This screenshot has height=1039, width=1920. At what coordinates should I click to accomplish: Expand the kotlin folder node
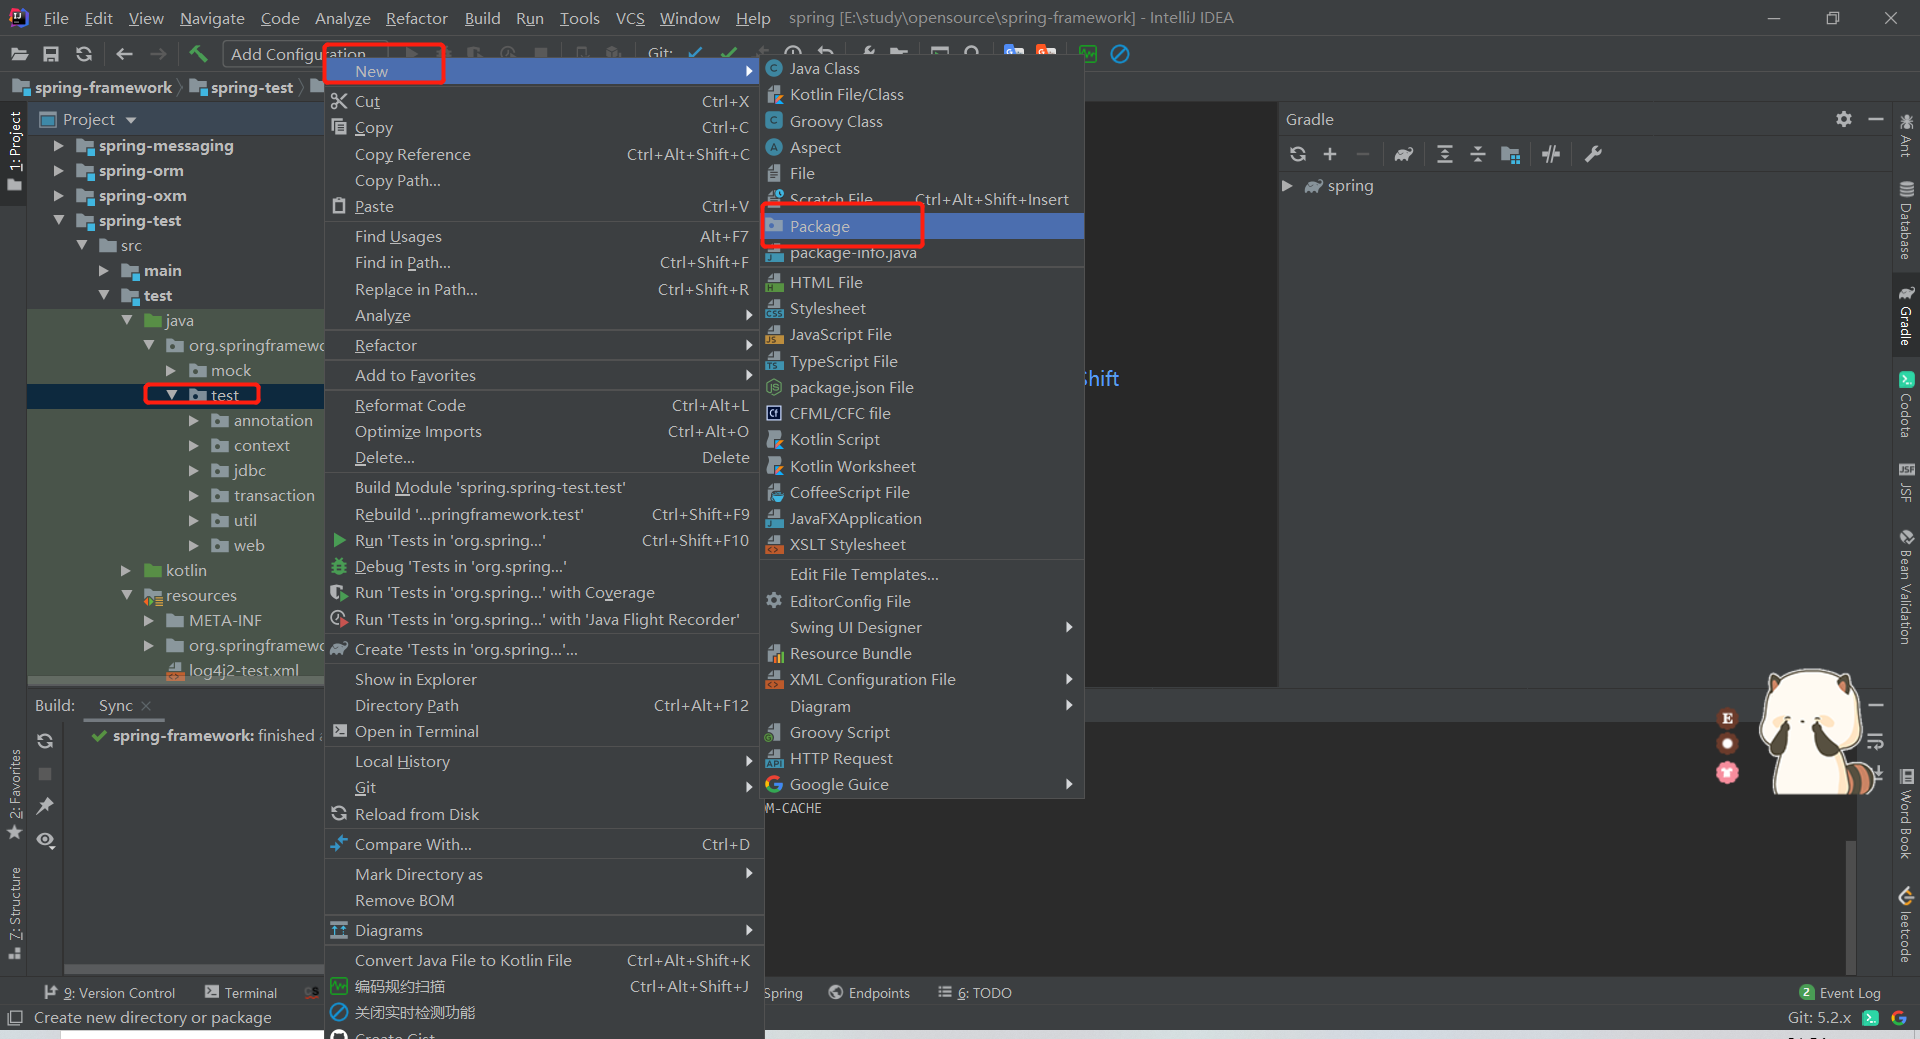coord(126,571)
